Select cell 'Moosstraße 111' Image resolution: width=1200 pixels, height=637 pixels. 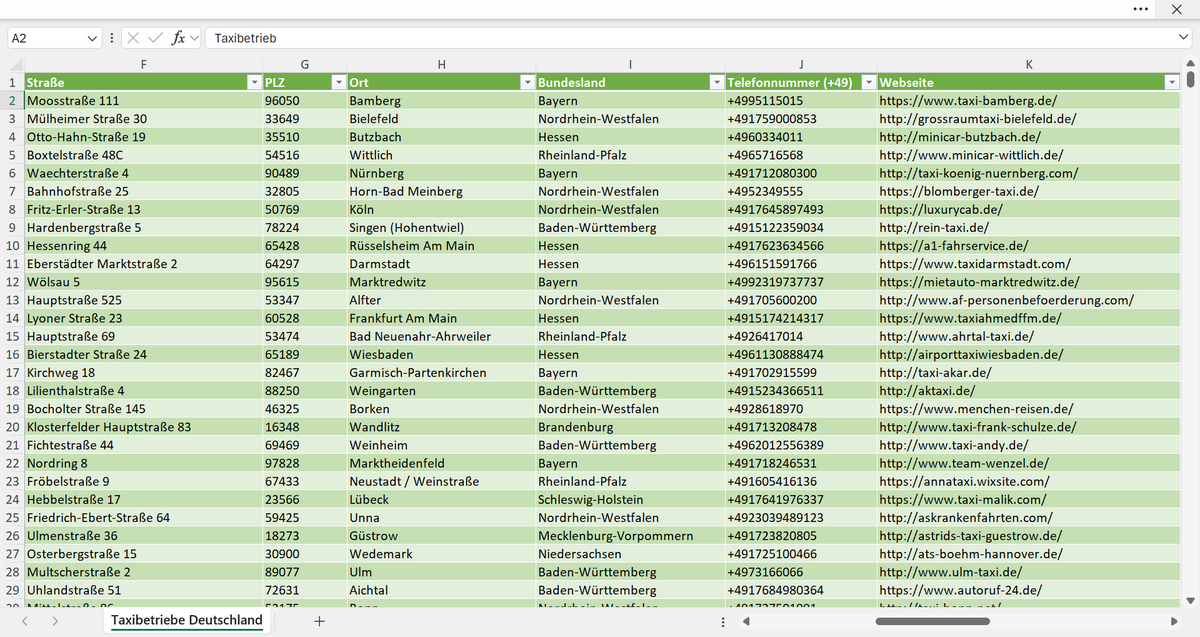(x=143, y=101)
